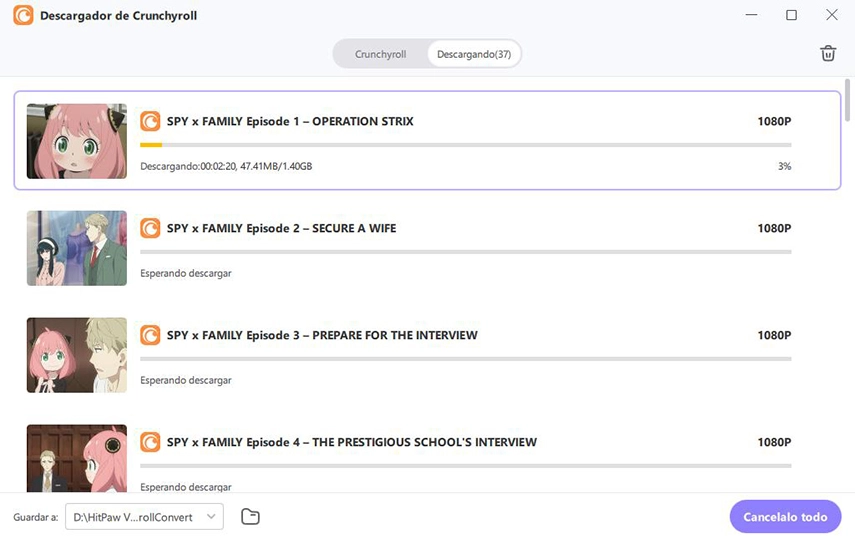Click the 'Descargando:00:02:20, 47.41MB/1.40GB' status

226,166
